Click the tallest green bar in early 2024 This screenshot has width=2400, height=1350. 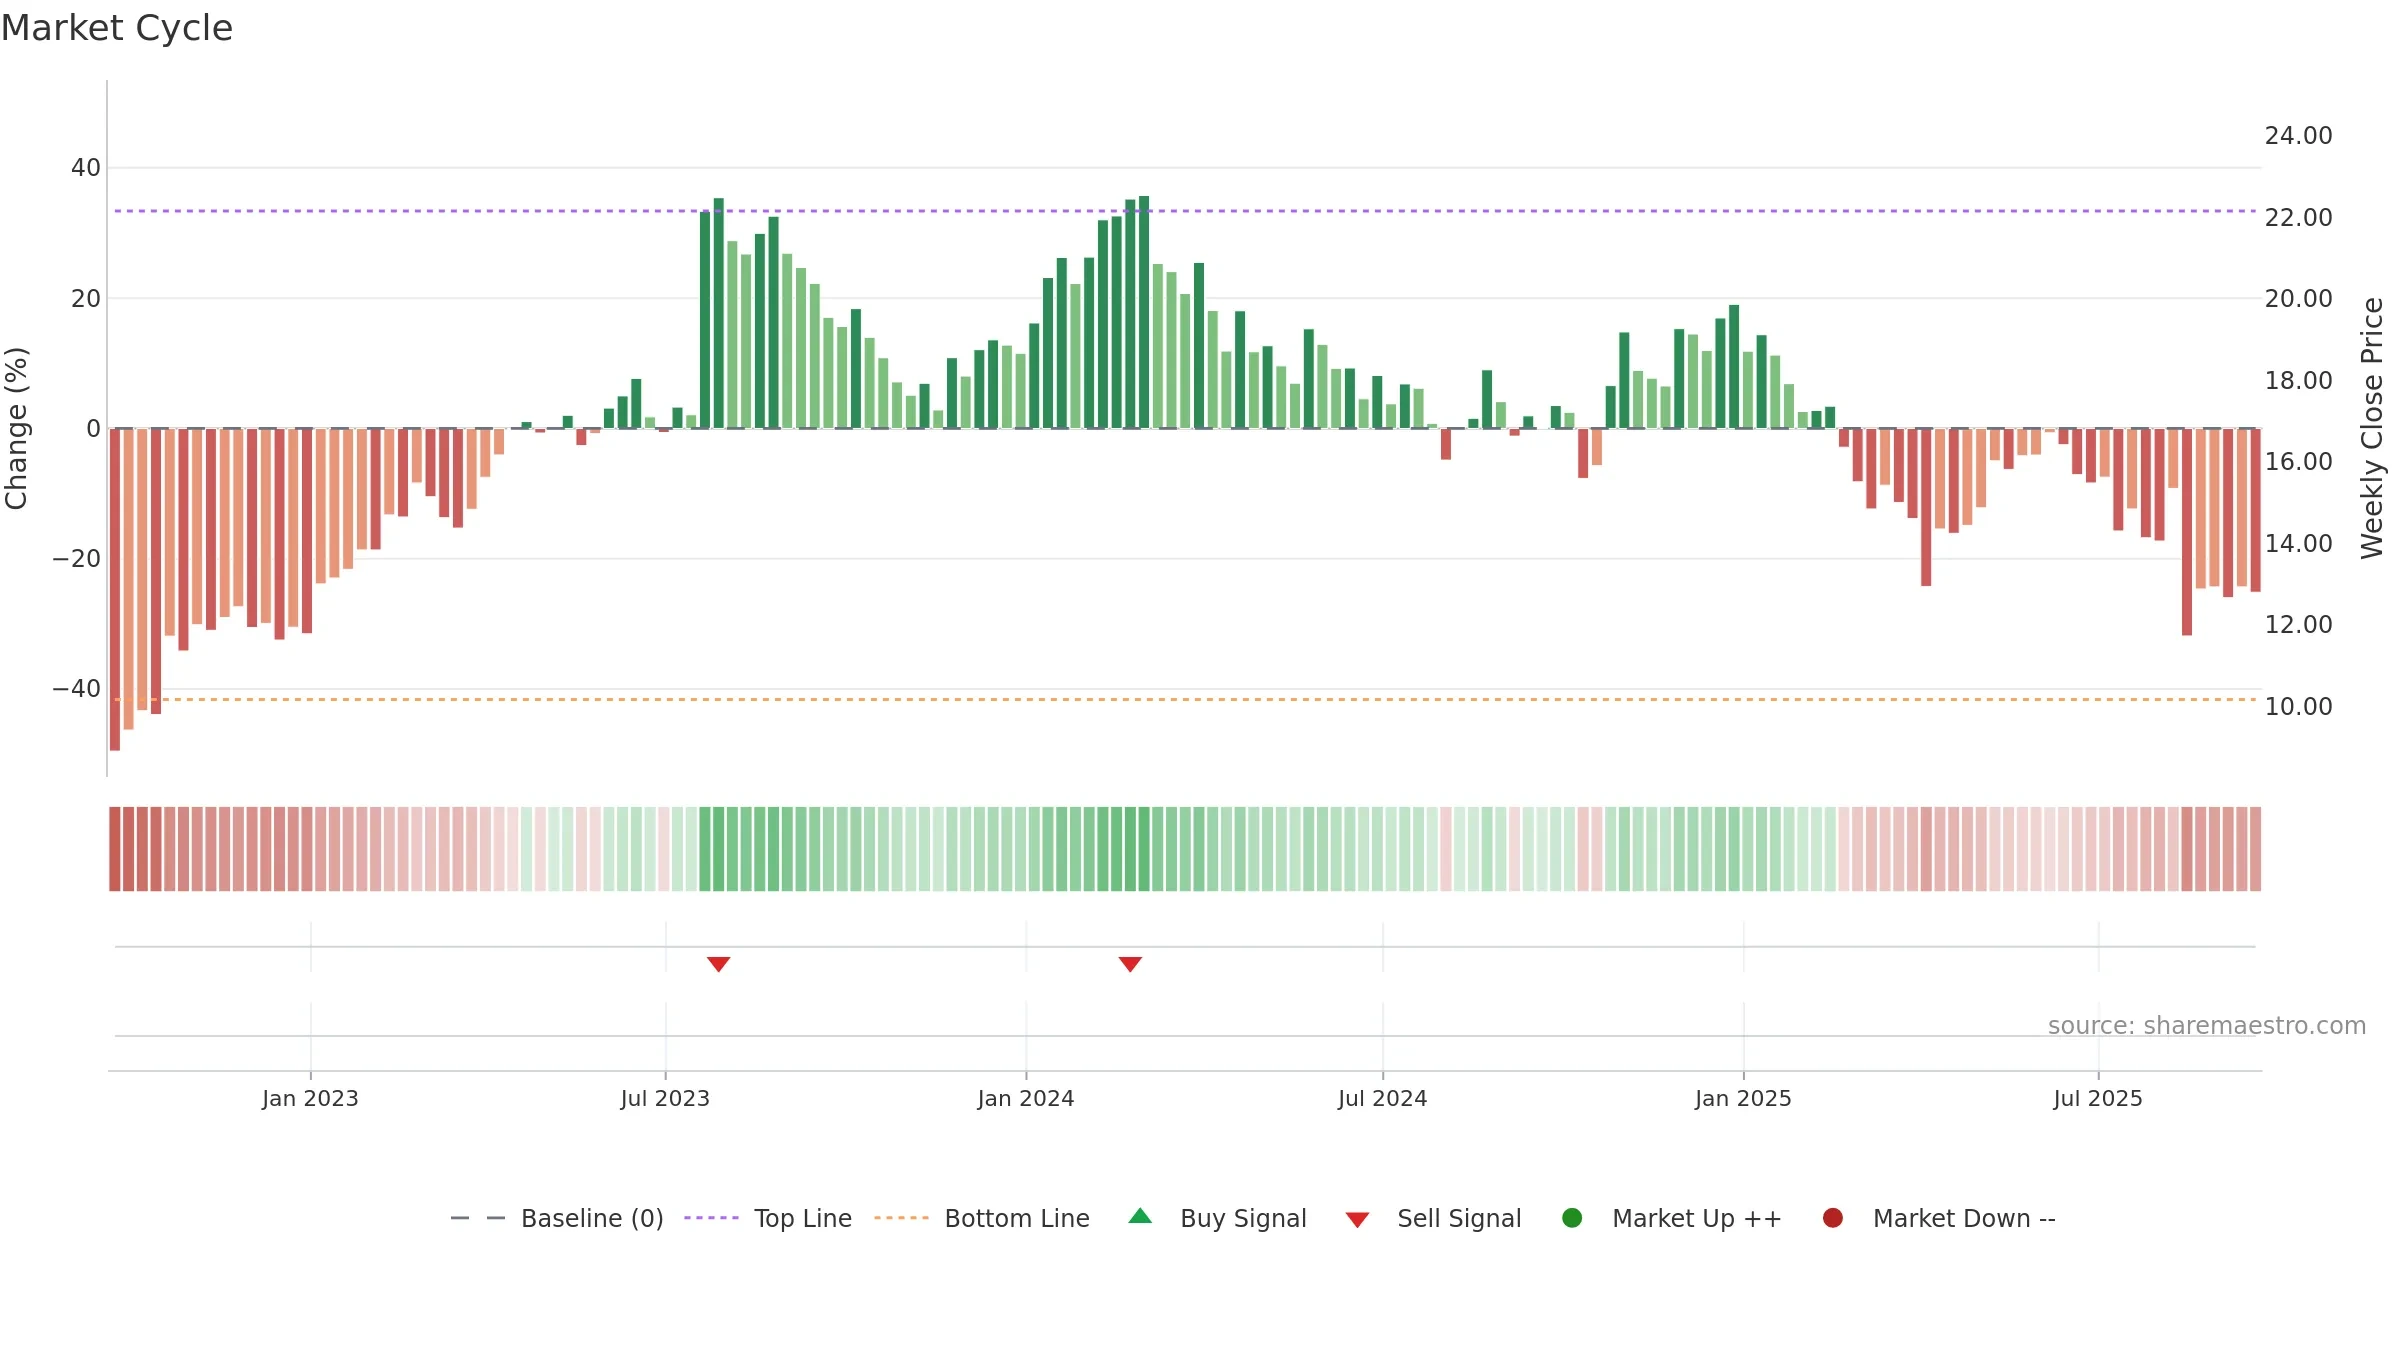click(x=1144, y=312)
